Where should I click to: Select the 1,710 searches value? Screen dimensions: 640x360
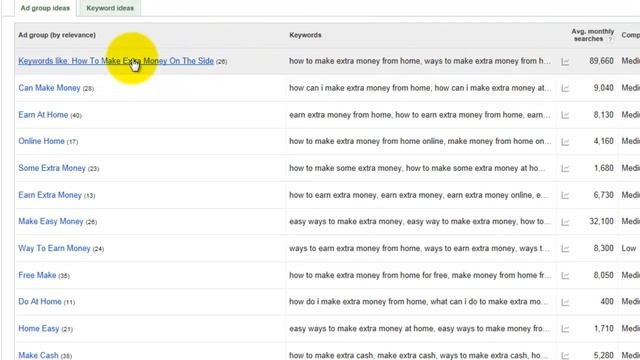click(603, 328)
